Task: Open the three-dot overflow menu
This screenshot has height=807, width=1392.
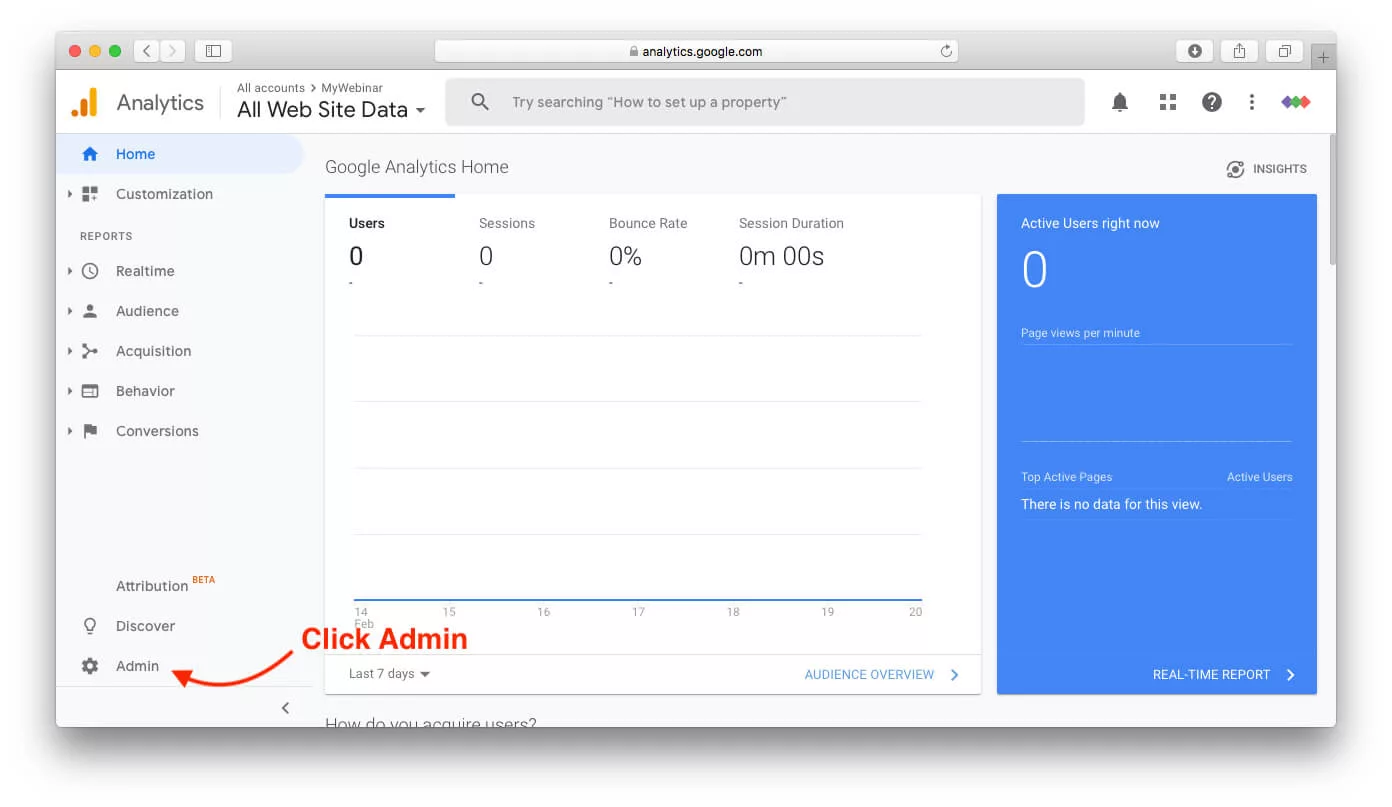Action: [x=1252, y=101]
